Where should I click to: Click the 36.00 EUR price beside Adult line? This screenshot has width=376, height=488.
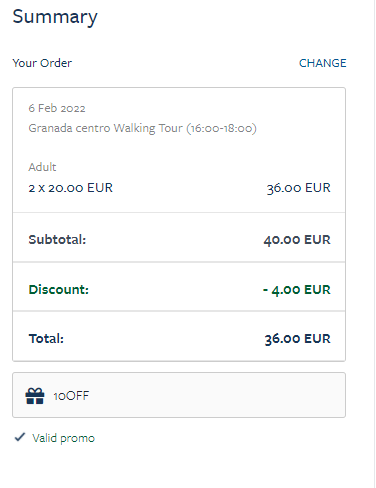pos(298,188)
